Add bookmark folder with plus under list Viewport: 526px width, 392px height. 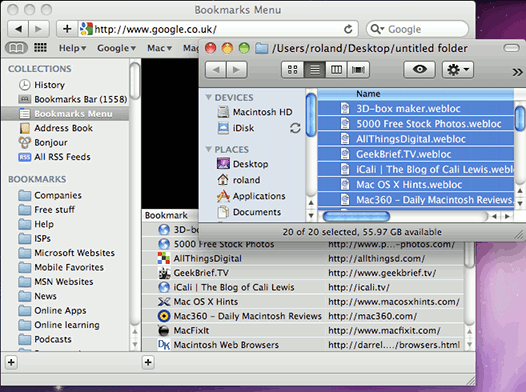point(148,362)
